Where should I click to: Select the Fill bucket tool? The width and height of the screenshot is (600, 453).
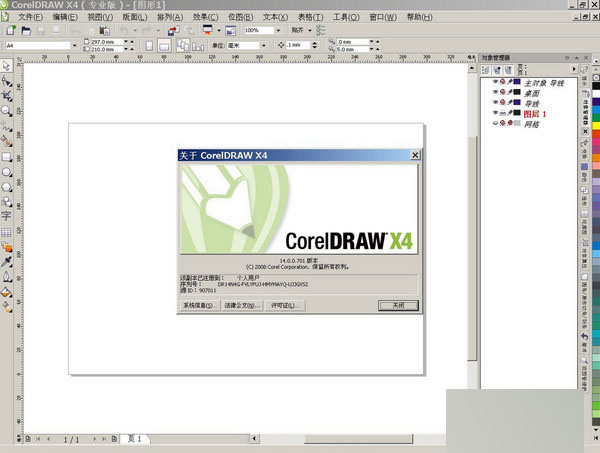[6, 292]
